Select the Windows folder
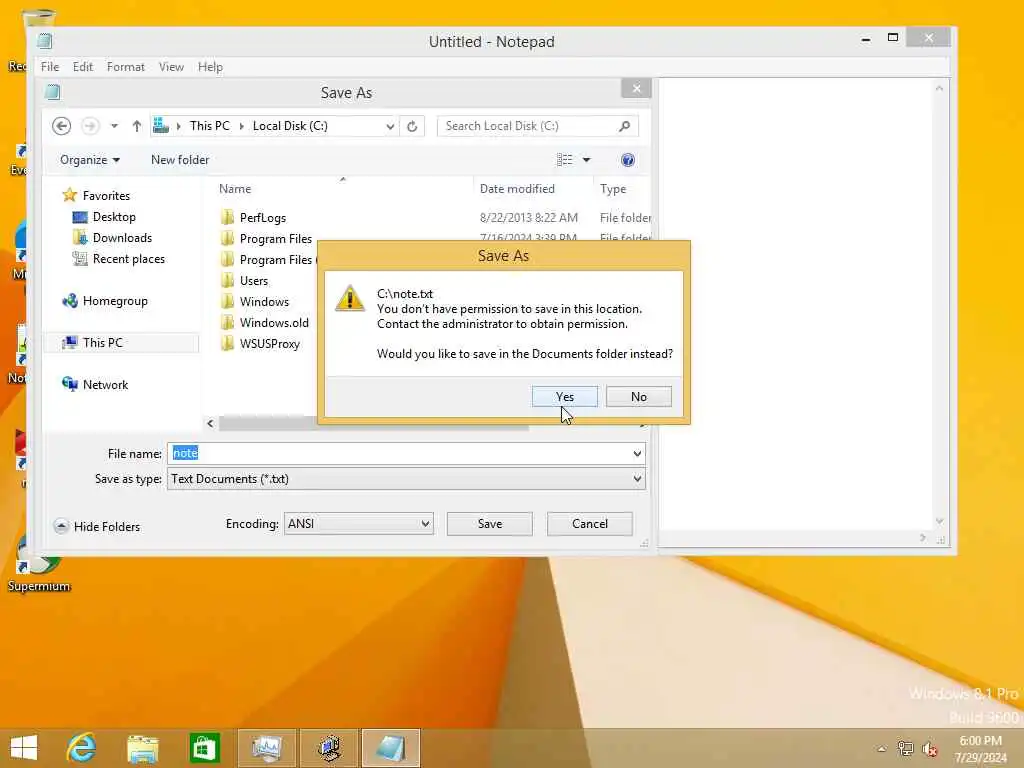The height and width of the screenshot is (768, 1024). [x=264, y=302]
